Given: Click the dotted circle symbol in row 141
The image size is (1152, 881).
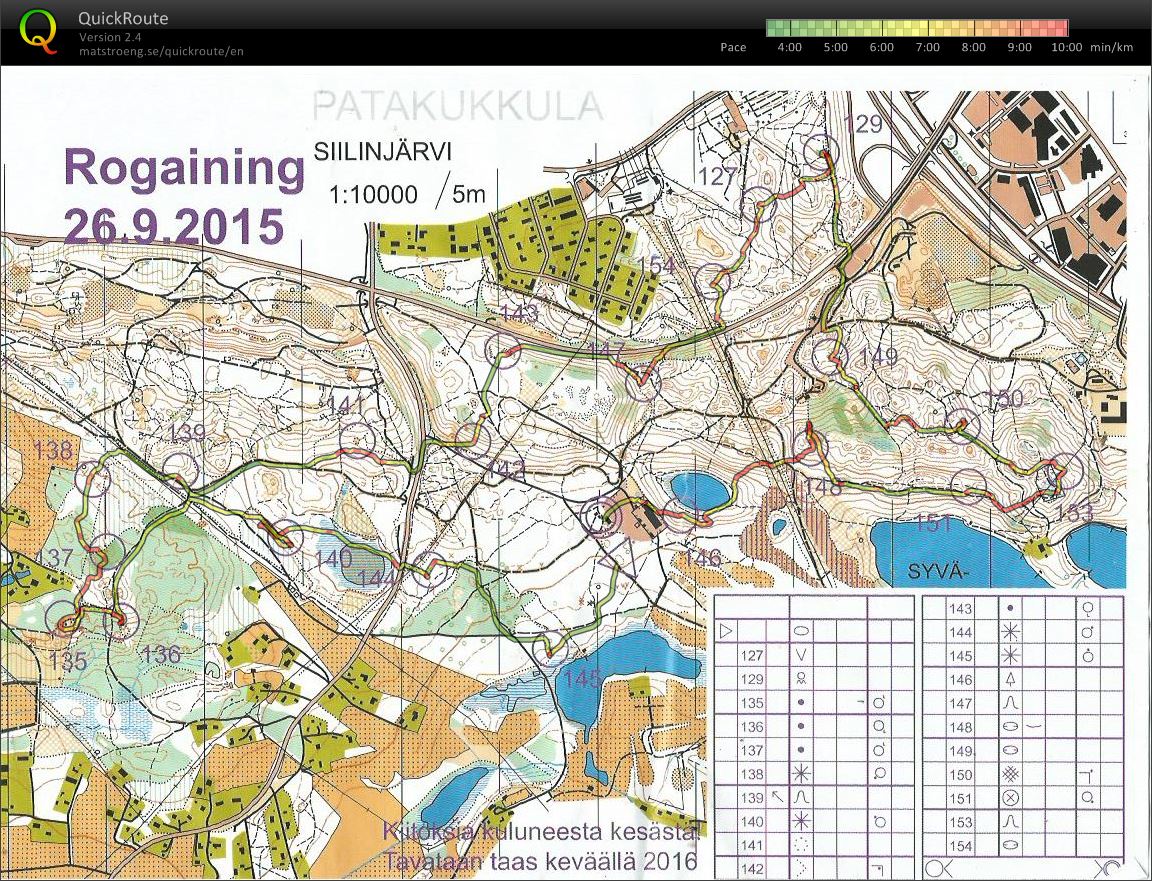Looking at the screenshot, I should (x=801, y=845).
